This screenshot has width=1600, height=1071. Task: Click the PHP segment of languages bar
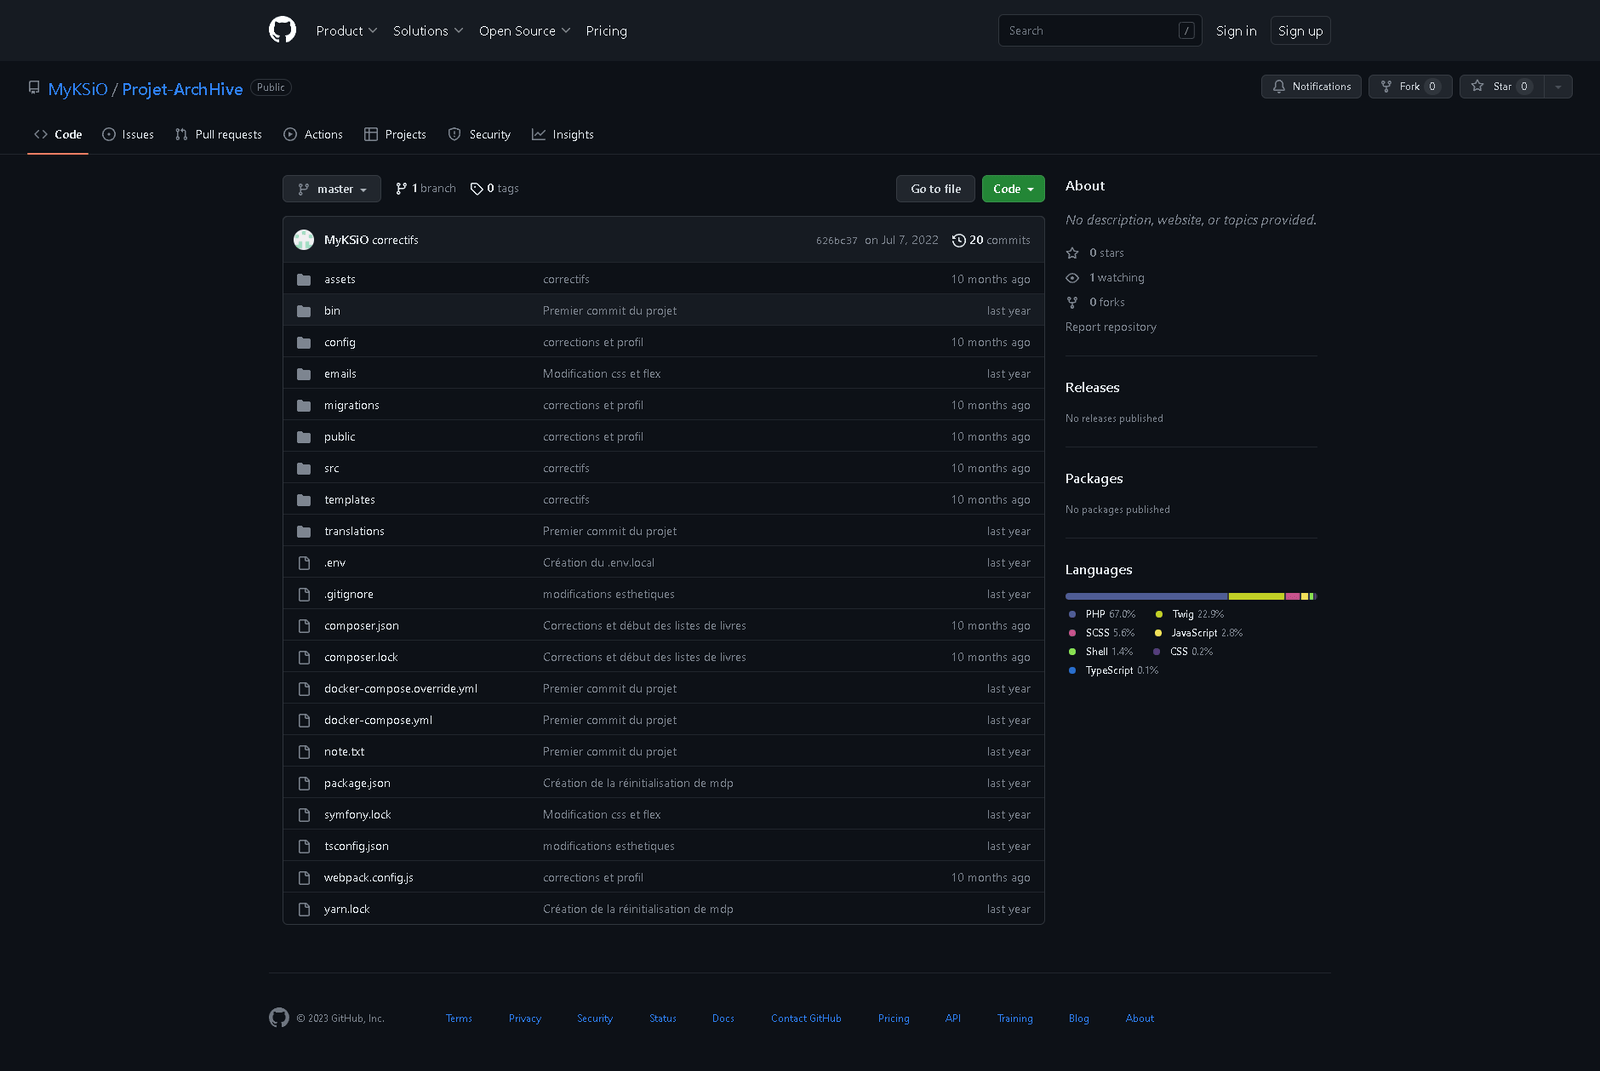tap(1146, 596)
